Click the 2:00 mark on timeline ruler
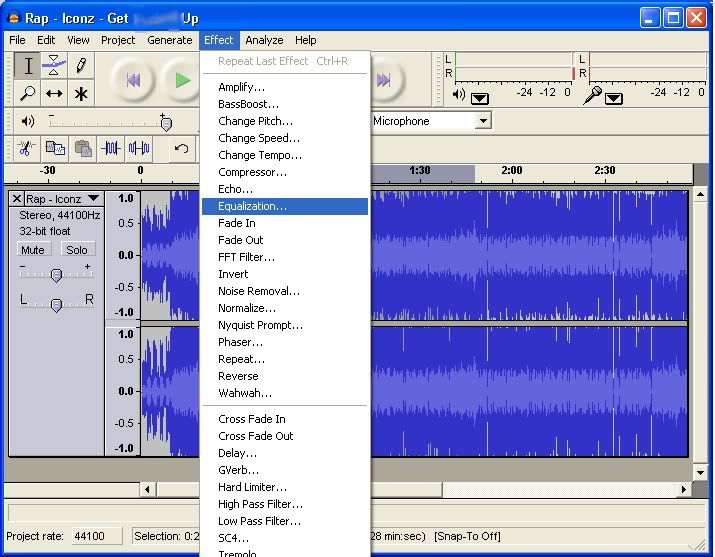The image size is (715, 557). coord(512,170)
